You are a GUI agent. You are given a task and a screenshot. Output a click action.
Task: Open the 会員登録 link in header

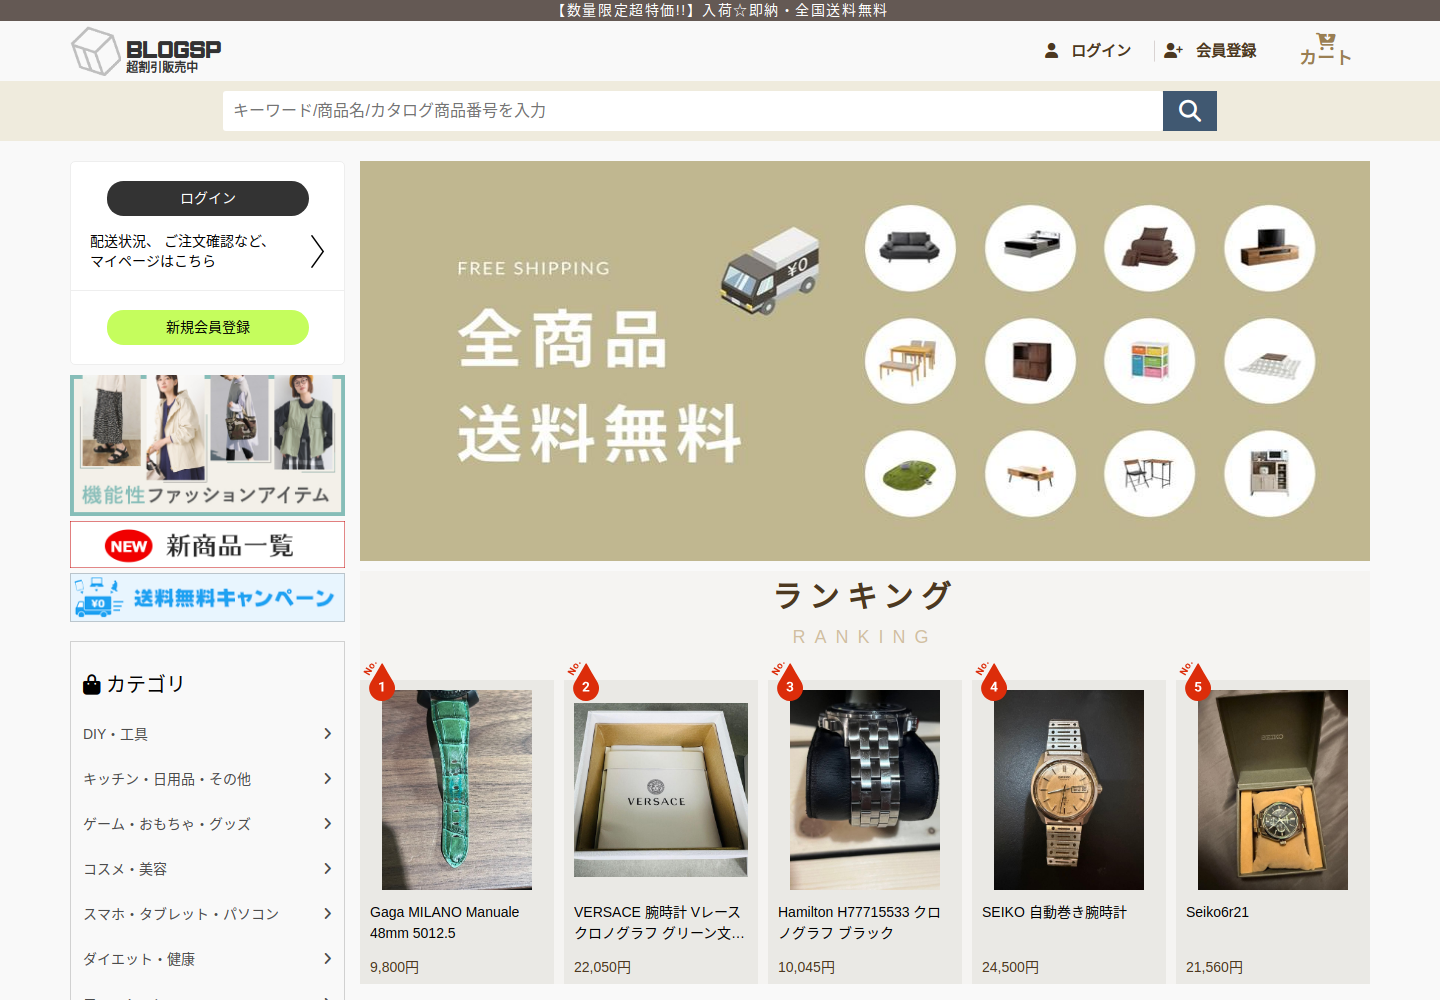(x=1210, y=50)
